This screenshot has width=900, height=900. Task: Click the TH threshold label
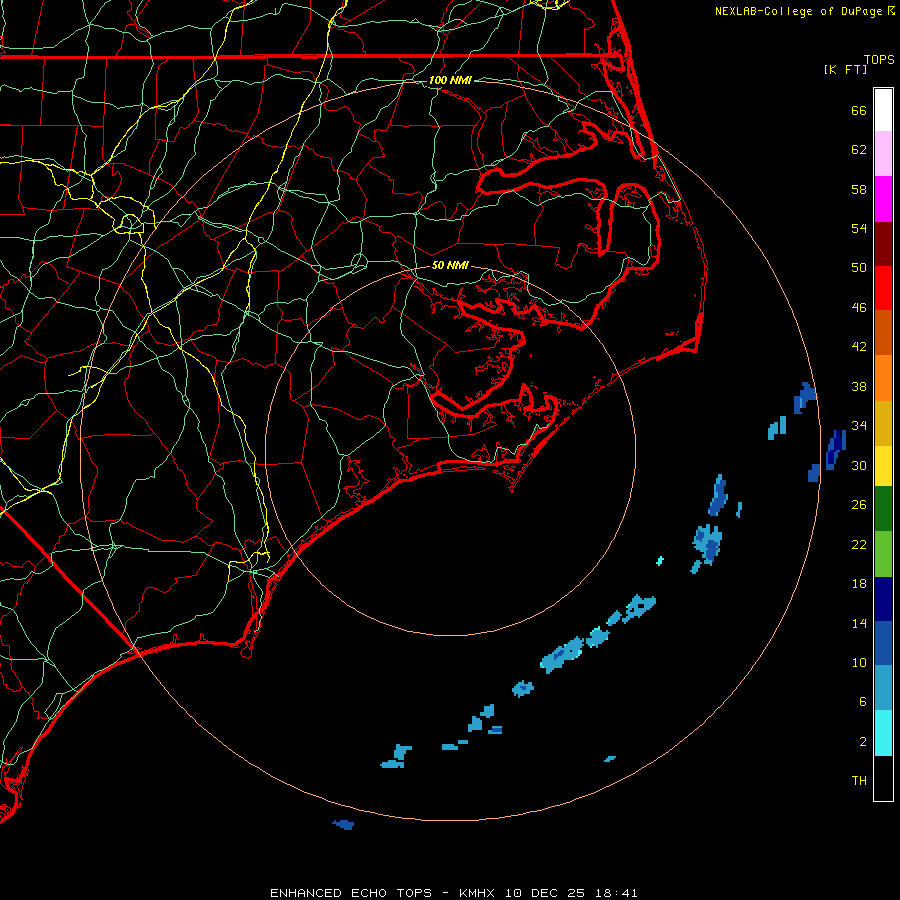[859, 781]
